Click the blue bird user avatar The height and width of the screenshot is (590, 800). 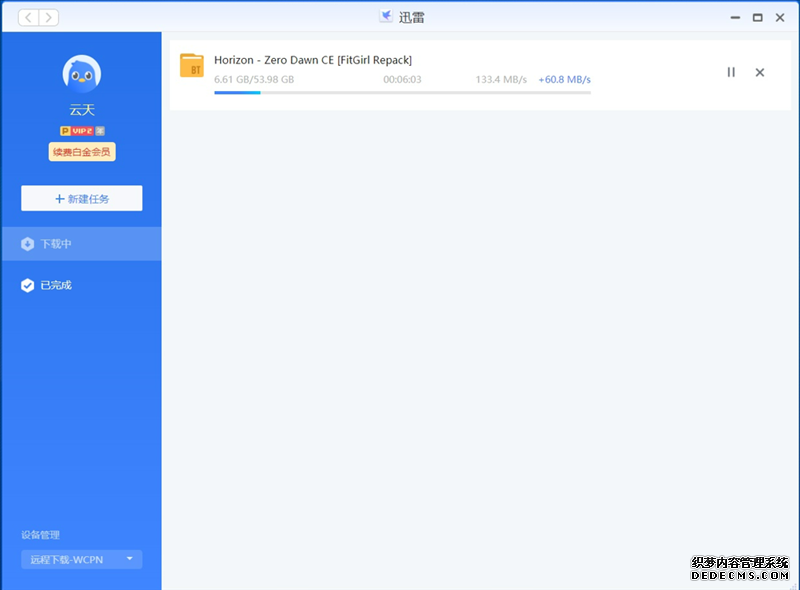(x=81, y=74)
